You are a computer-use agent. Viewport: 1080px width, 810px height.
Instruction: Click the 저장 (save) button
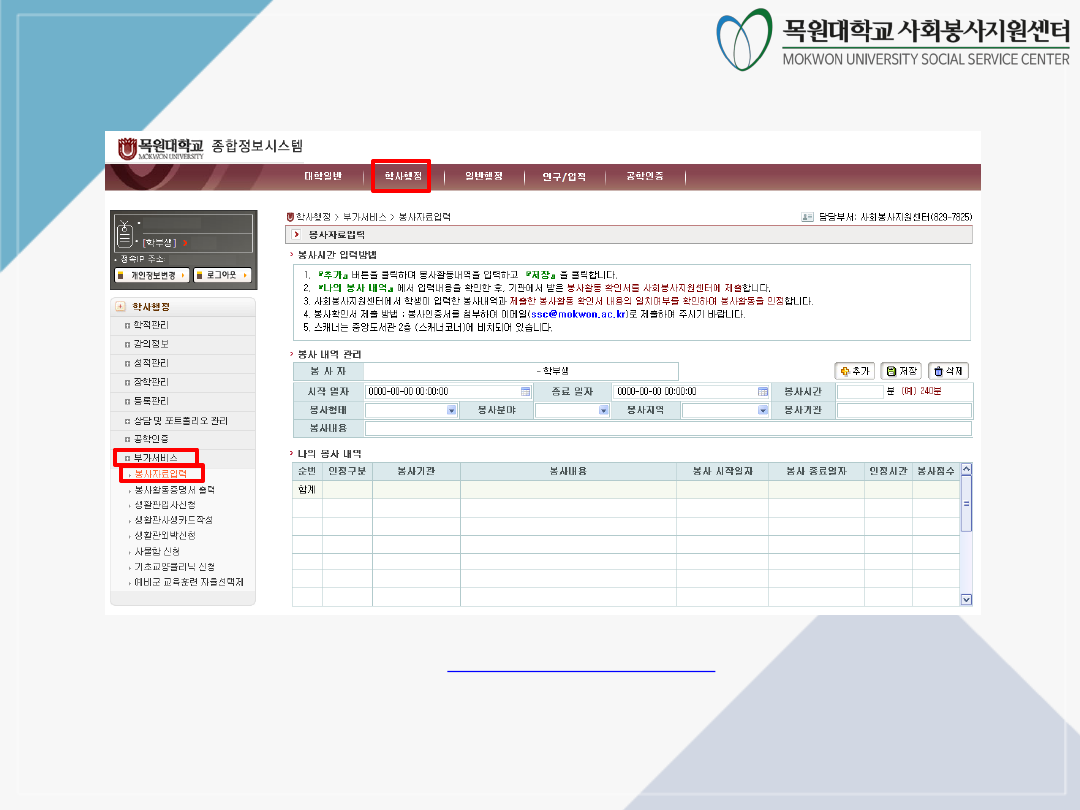pos(901,370)
